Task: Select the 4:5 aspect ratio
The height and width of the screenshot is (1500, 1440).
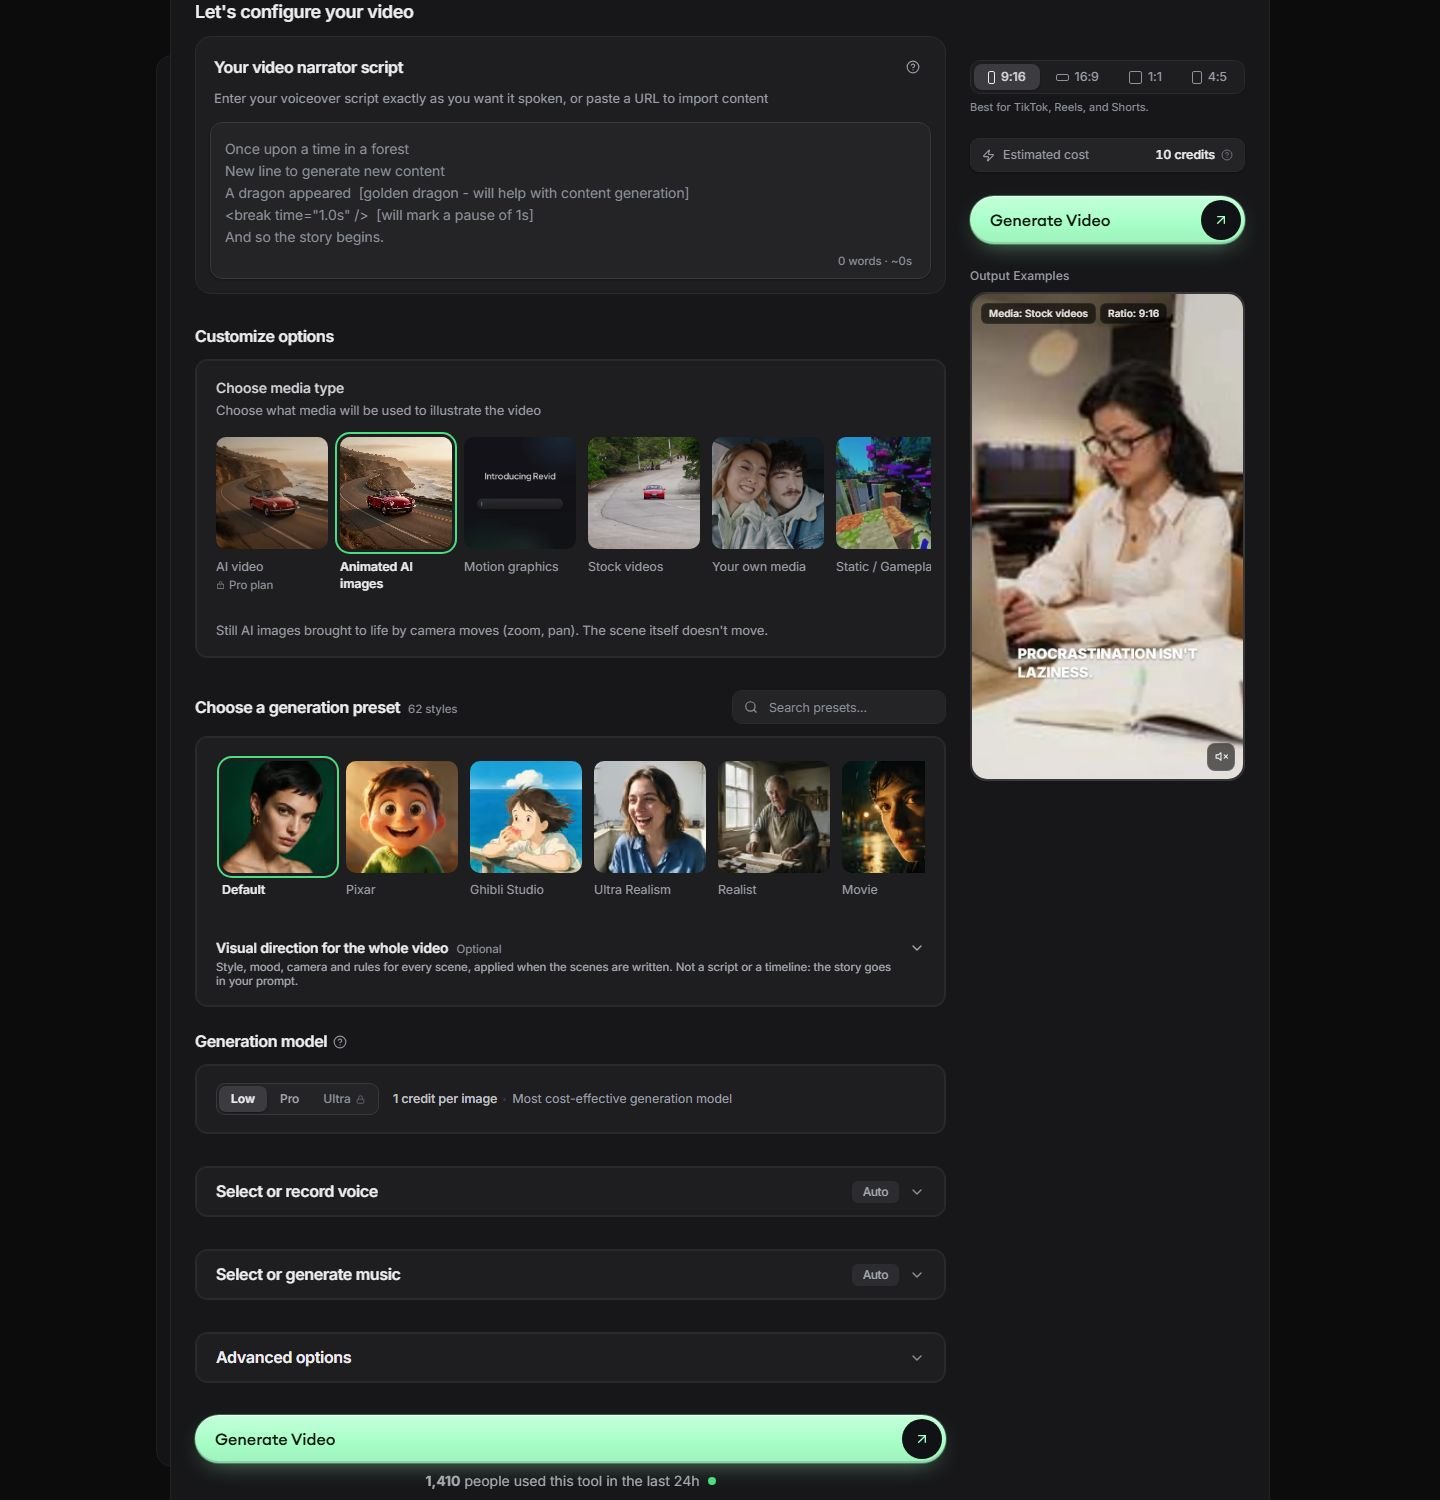Action: pyautogui.click(x=1209, y=77)
